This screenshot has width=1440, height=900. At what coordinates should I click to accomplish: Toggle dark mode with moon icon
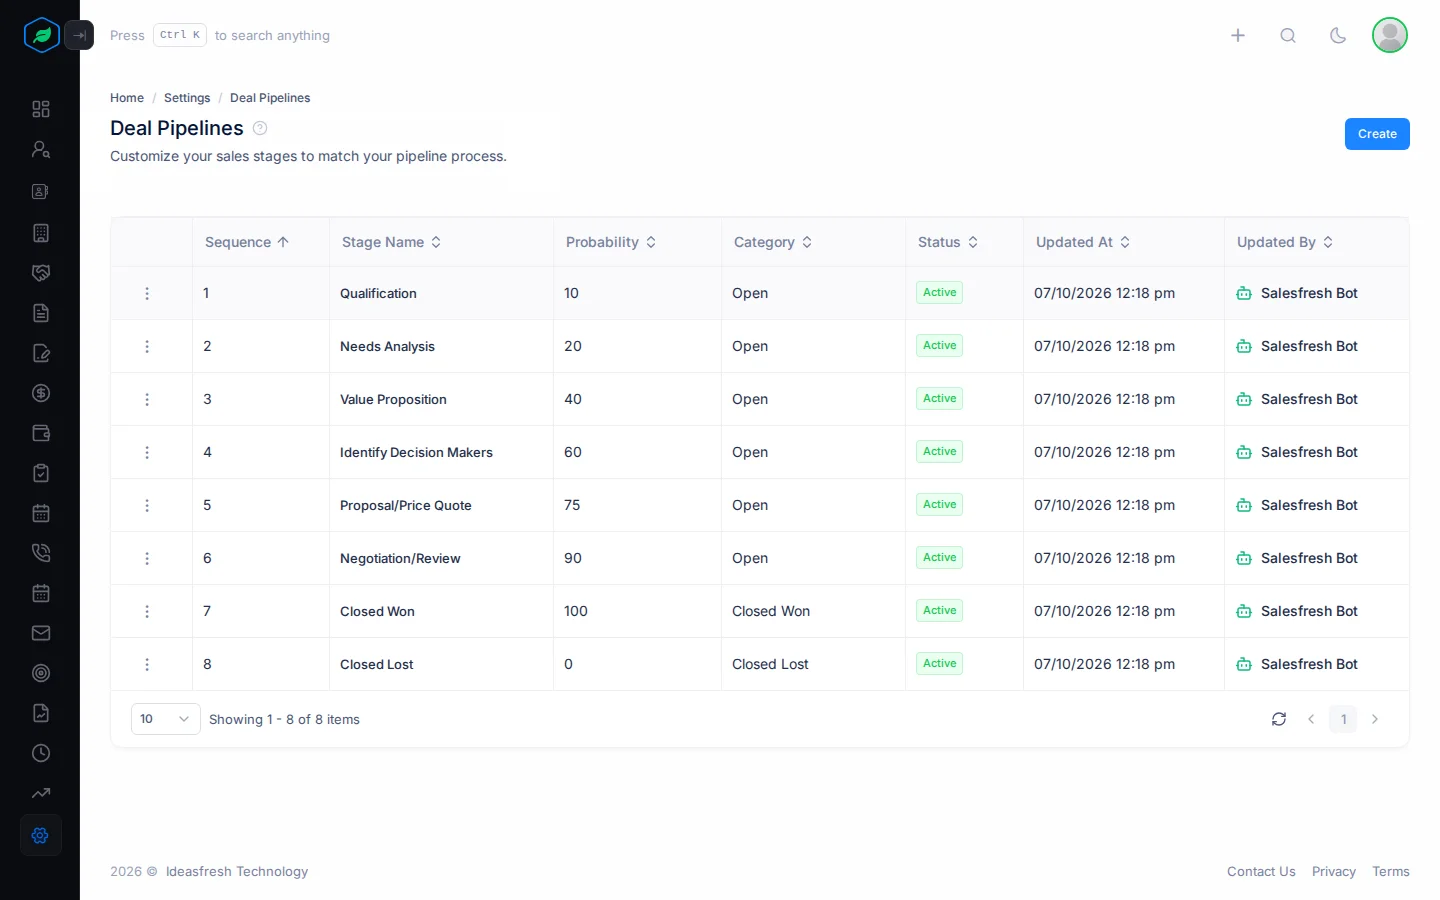click(1338, 35)
